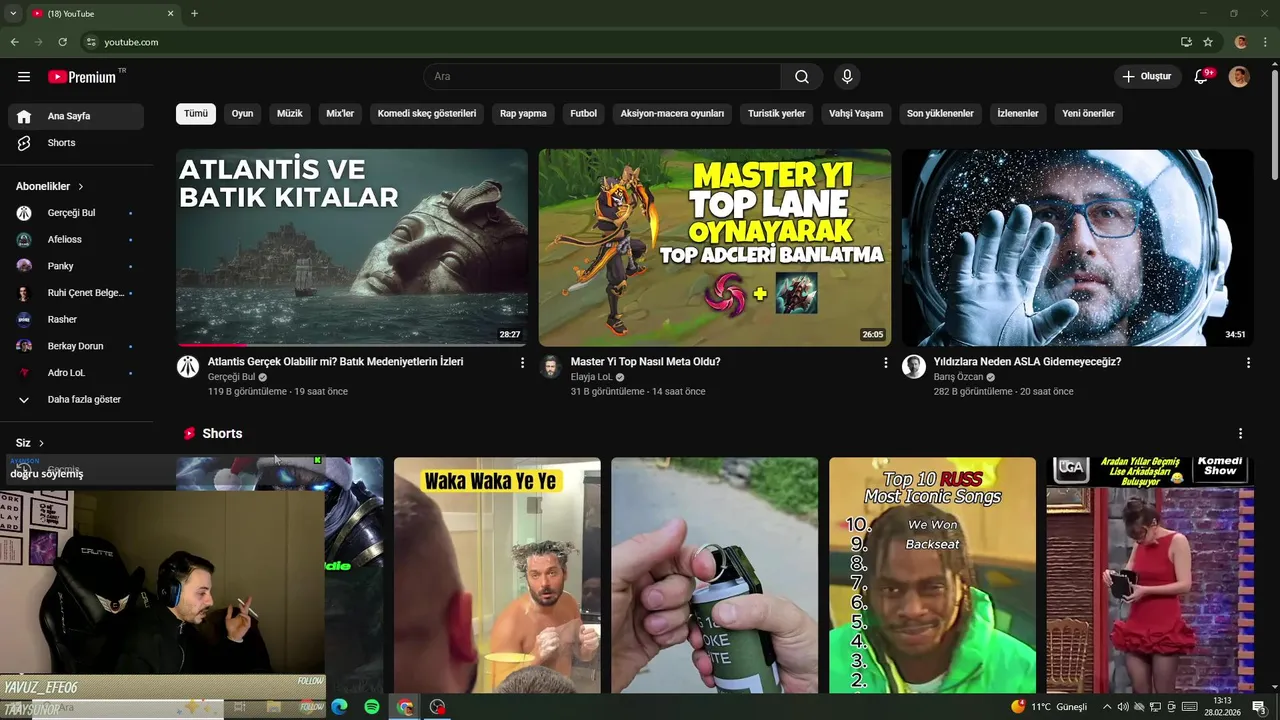Image resolution: width=1280 pixels, height=720 pixels.
Task: Expand the Abonelikler section
Action: point(50,186)
